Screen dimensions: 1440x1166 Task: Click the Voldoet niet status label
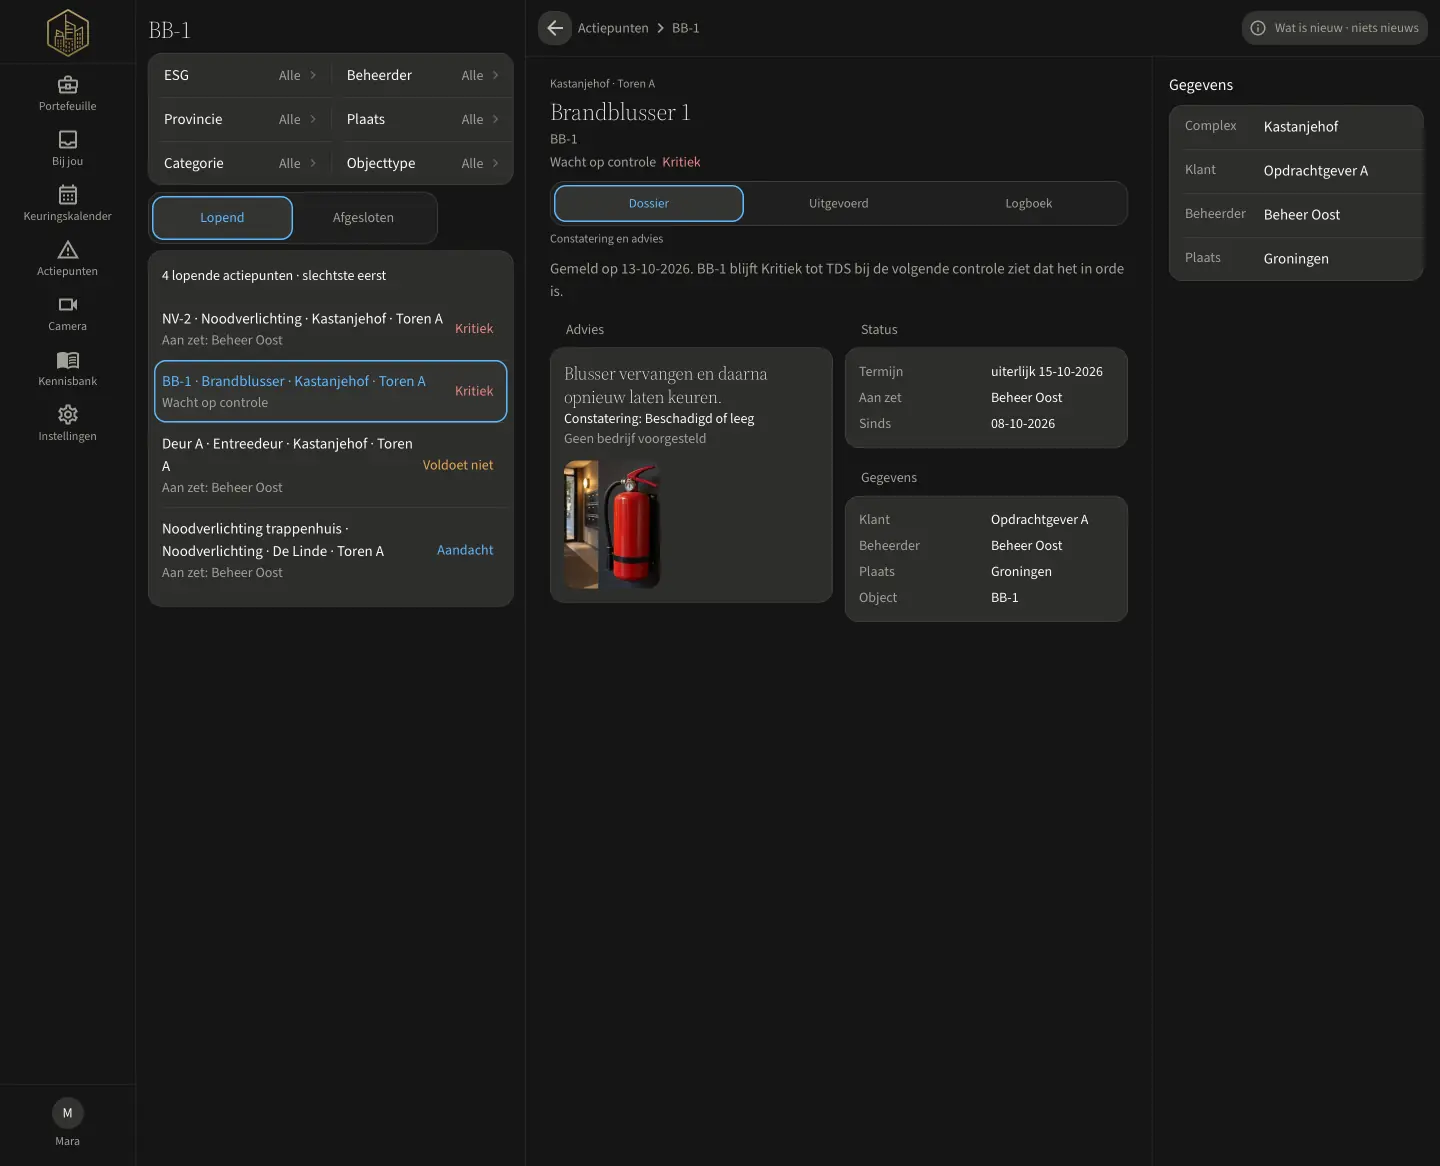click(x=458, y=465)
